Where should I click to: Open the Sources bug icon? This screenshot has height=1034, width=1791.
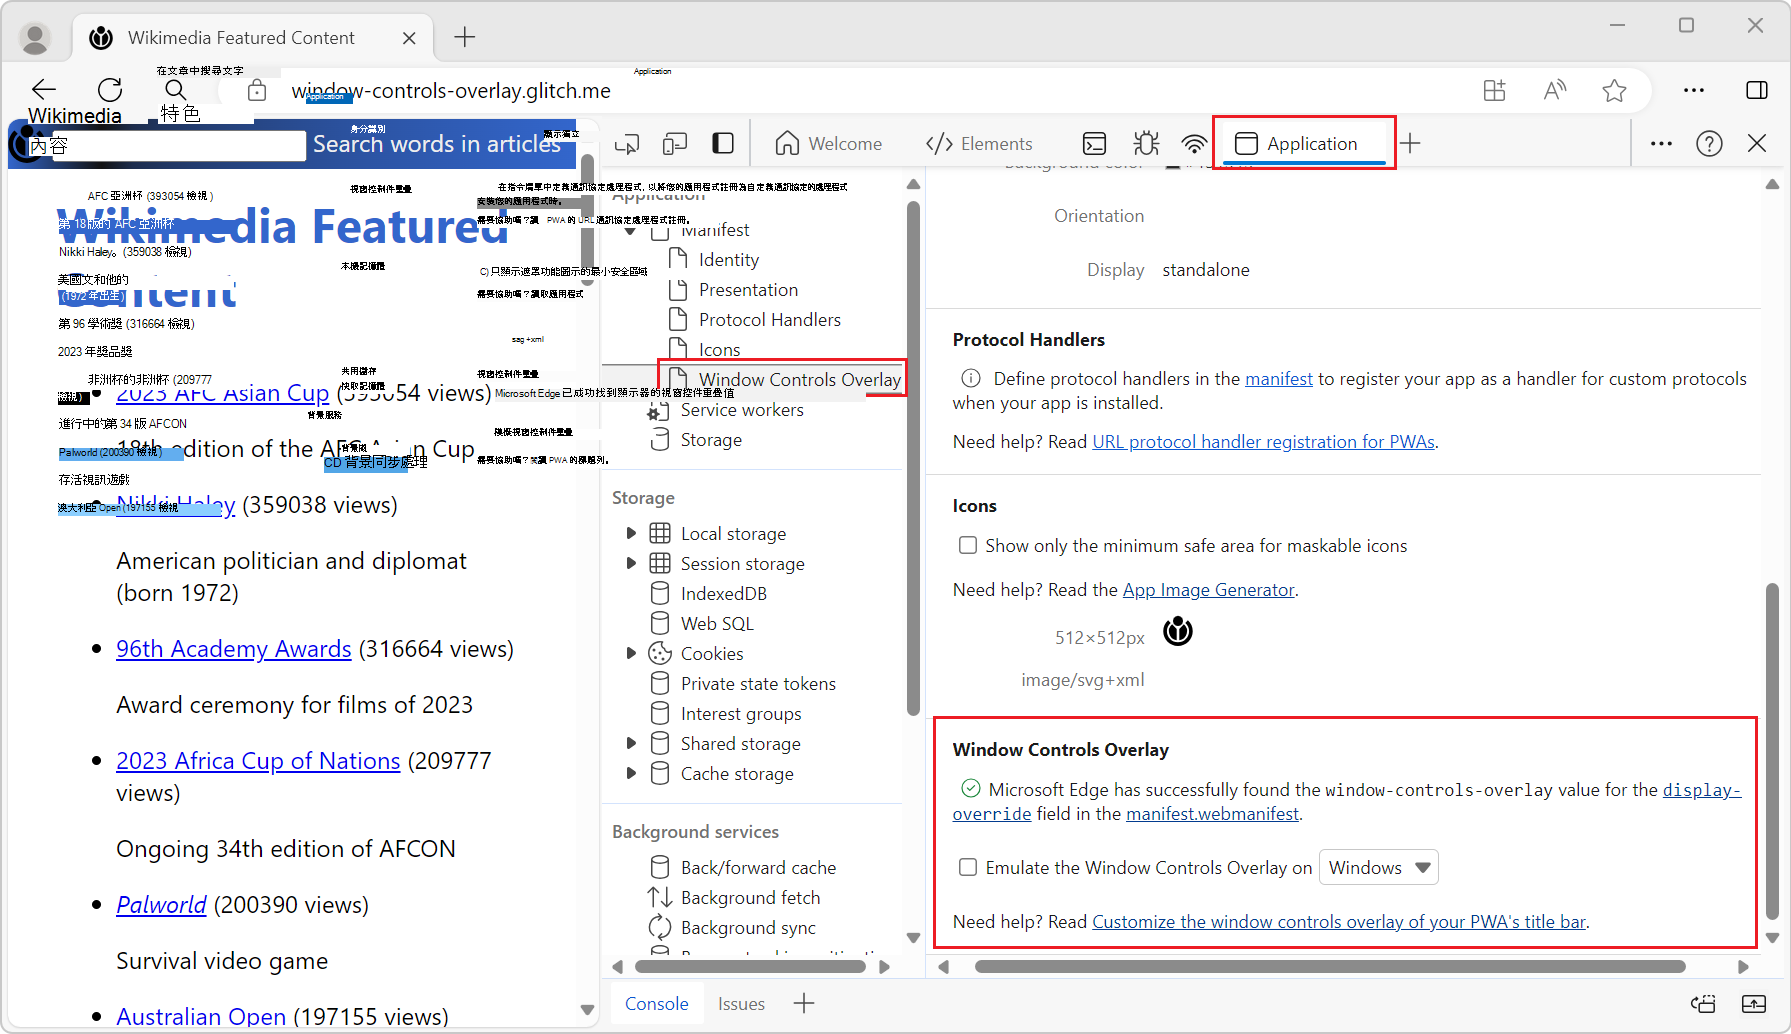[x=1146, y=144]
